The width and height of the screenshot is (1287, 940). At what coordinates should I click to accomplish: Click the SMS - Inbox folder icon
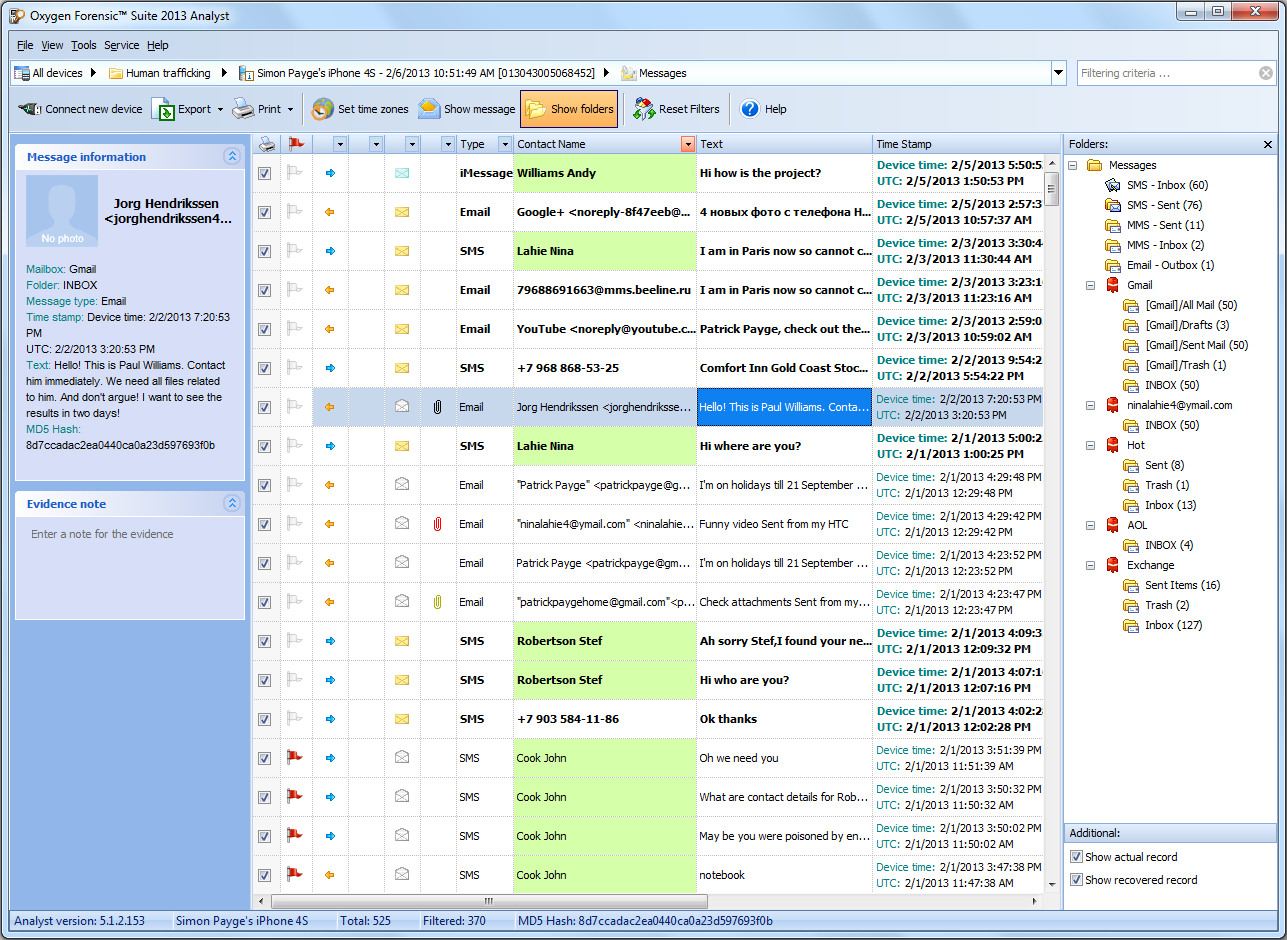1113,185
